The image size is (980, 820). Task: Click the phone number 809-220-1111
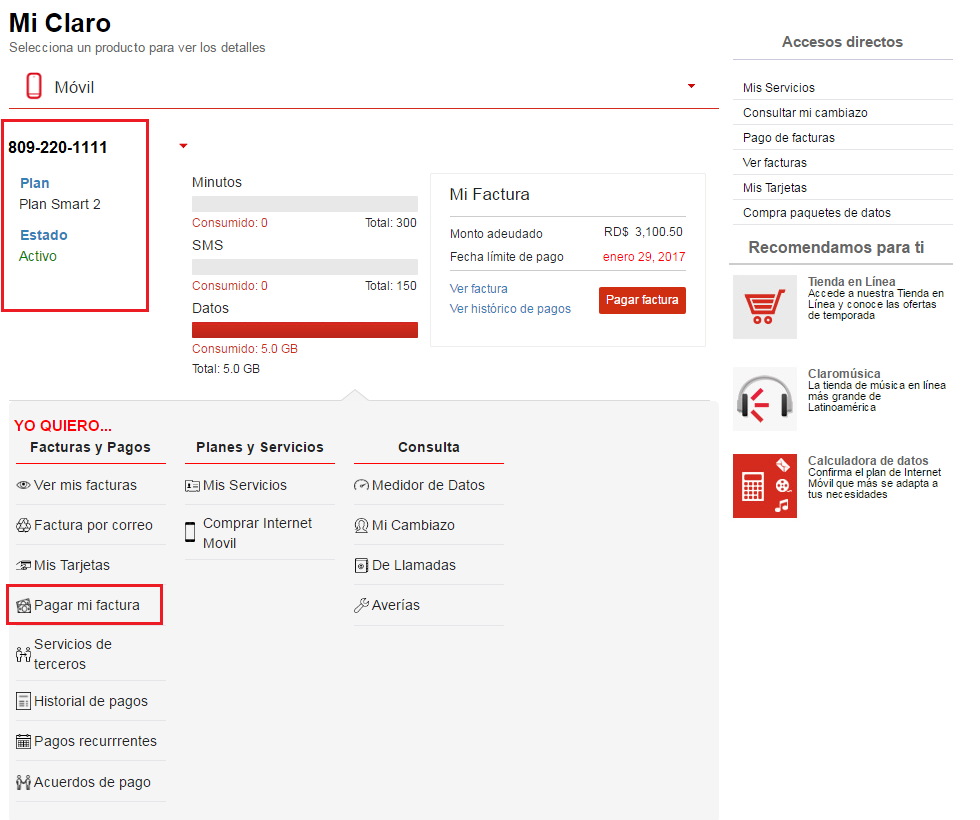58,148
